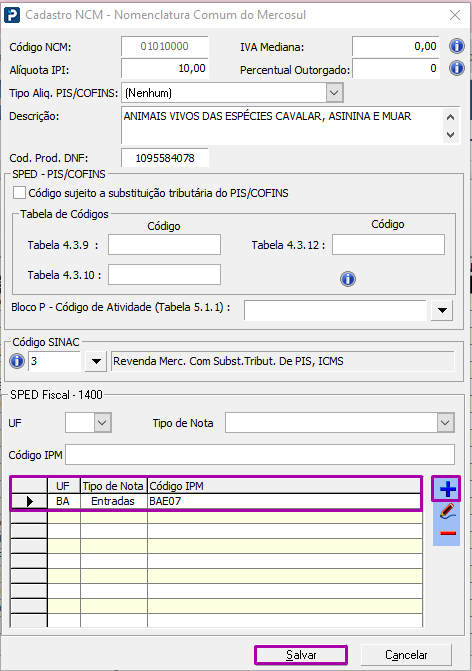The height and width of the screenshot is (671, 472).
Task: Expand the UF dropdown
Action: click(x=102, y=423)
